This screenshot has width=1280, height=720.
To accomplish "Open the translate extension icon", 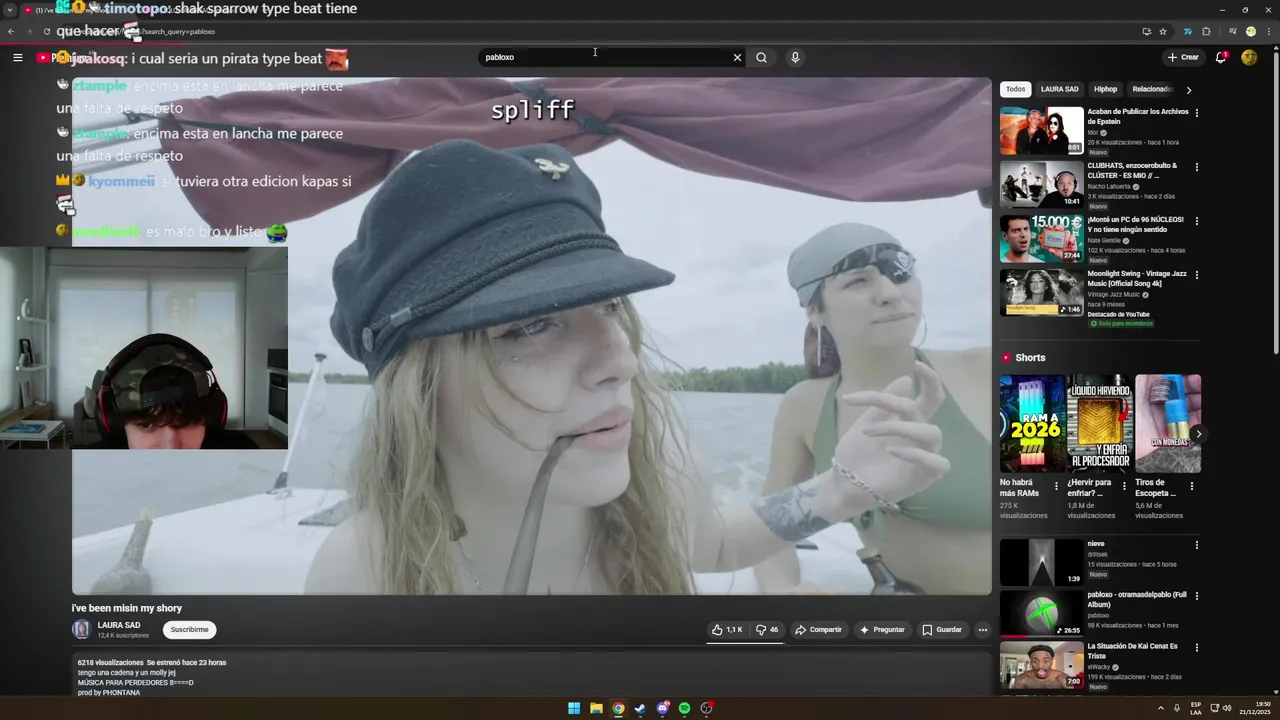I will (1188, 31).
